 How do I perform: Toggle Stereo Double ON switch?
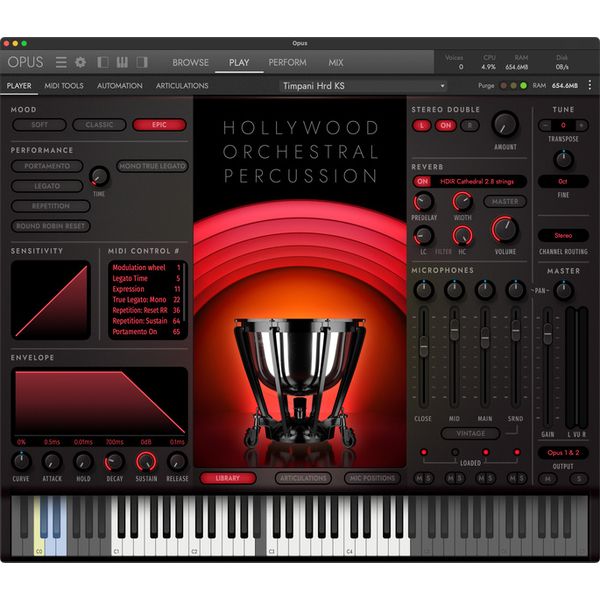(445, 125)
